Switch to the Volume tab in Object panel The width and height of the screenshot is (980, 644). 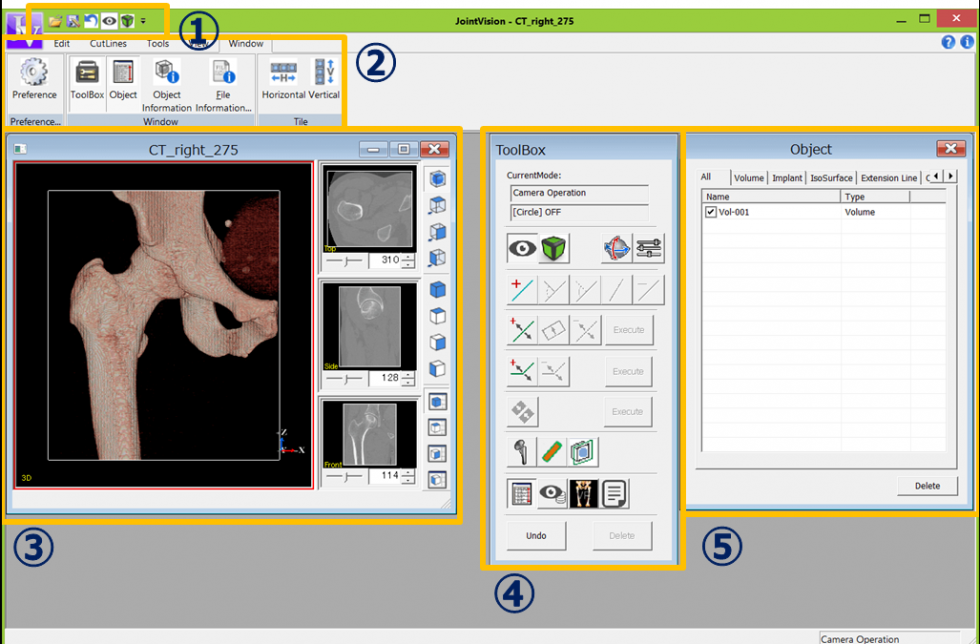pyautogui.click(x=749, y=178)
